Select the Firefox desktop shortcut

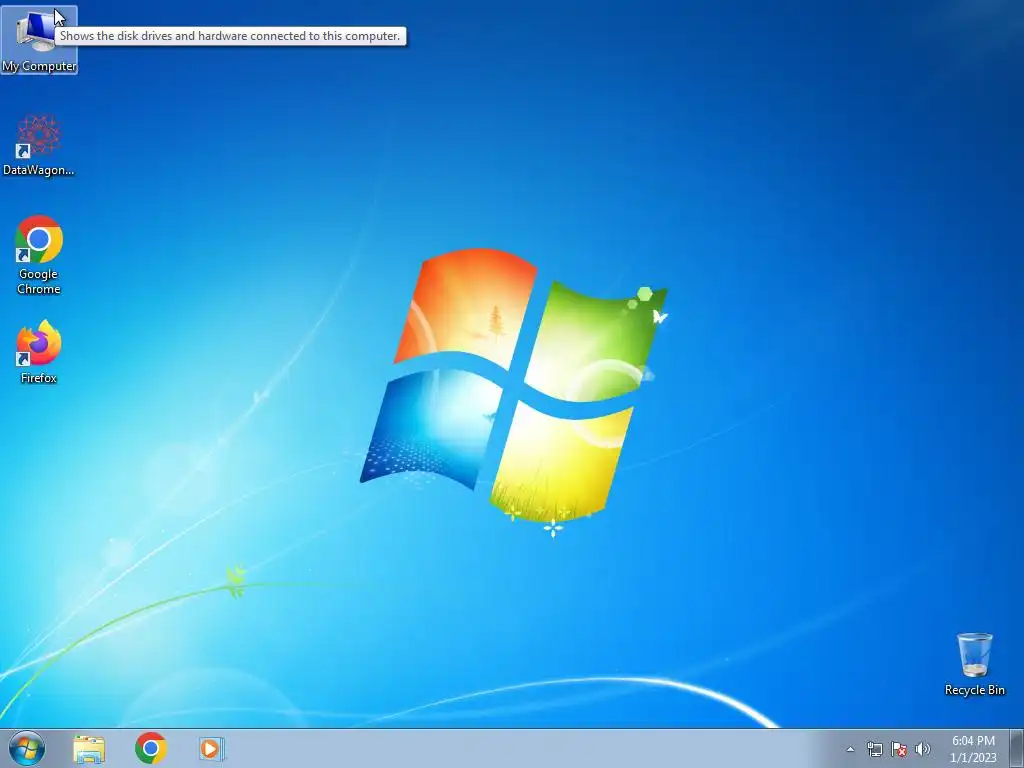pos(39,351)
